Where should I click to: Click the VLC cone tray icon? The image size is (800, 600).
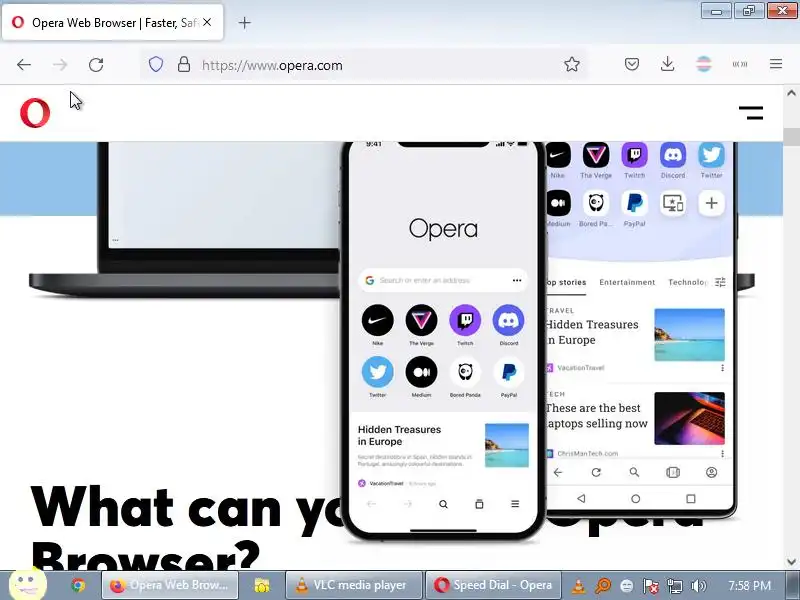(578, 586)
